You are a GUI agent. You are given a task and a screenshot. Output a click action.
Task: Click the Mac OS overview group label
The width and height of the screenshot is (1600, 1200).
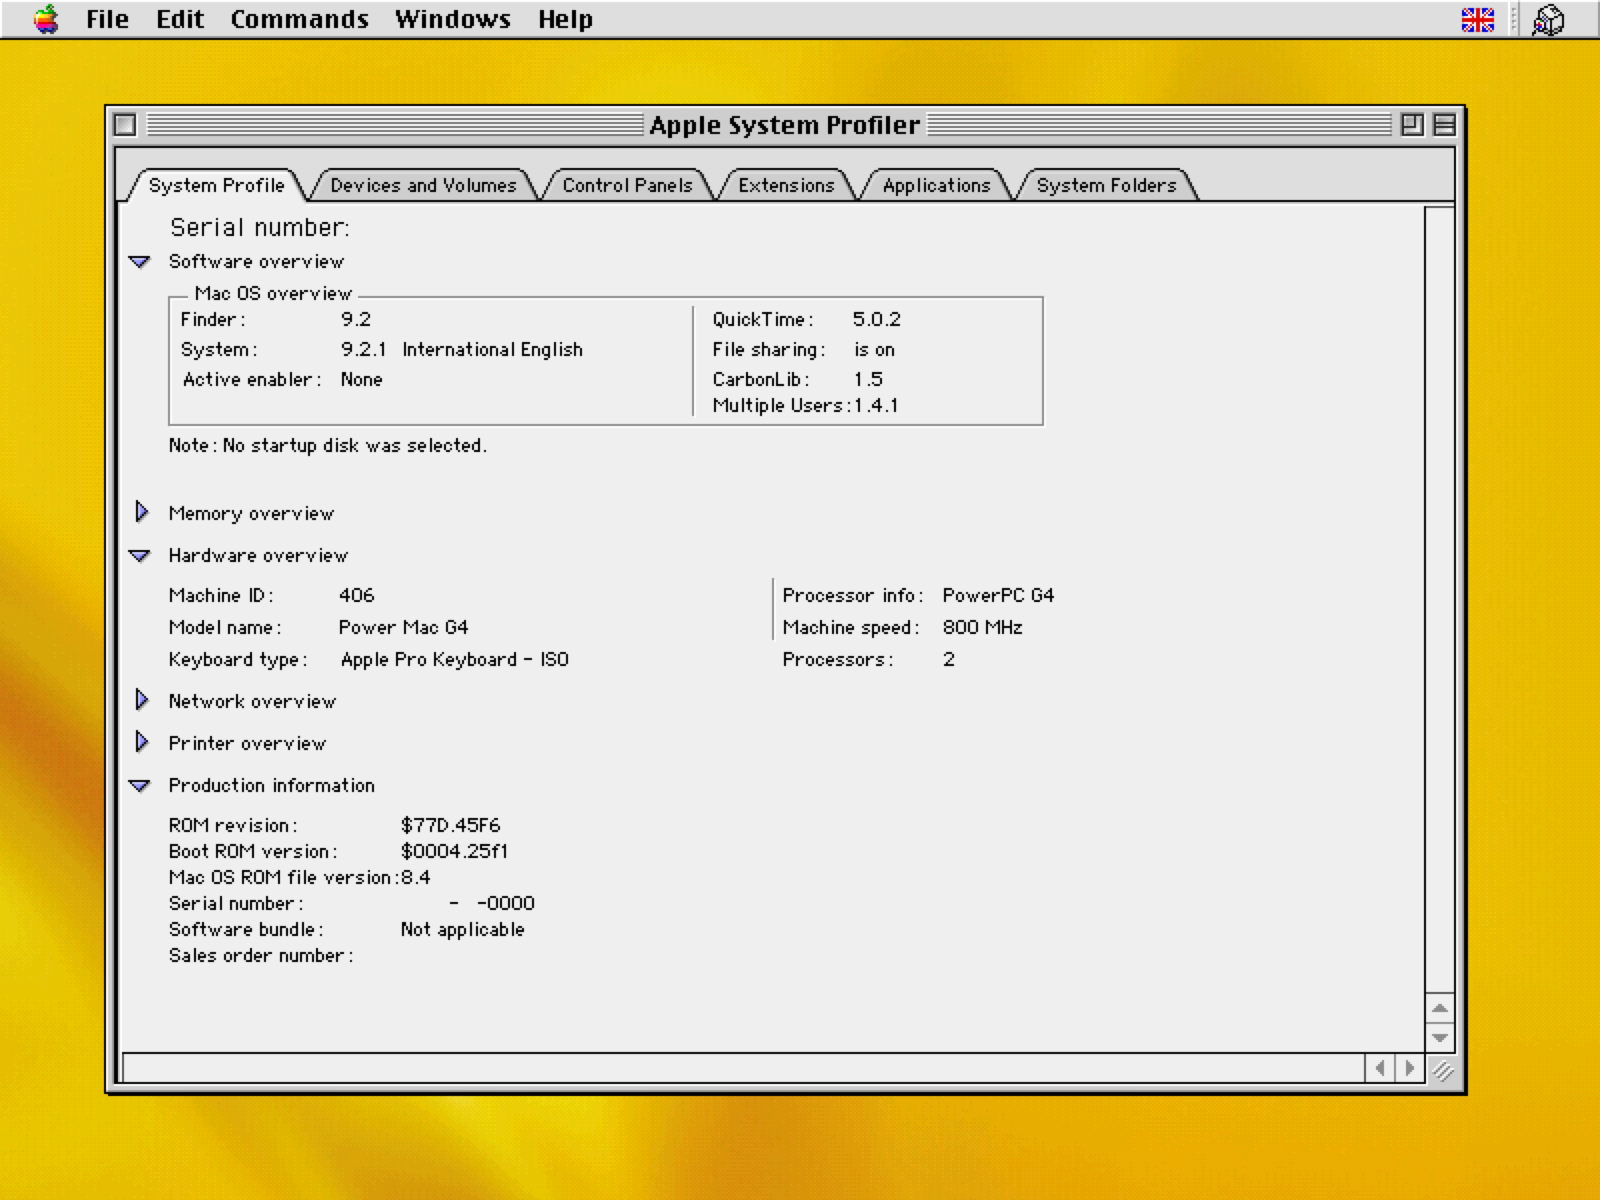click(x=273, y=293)
